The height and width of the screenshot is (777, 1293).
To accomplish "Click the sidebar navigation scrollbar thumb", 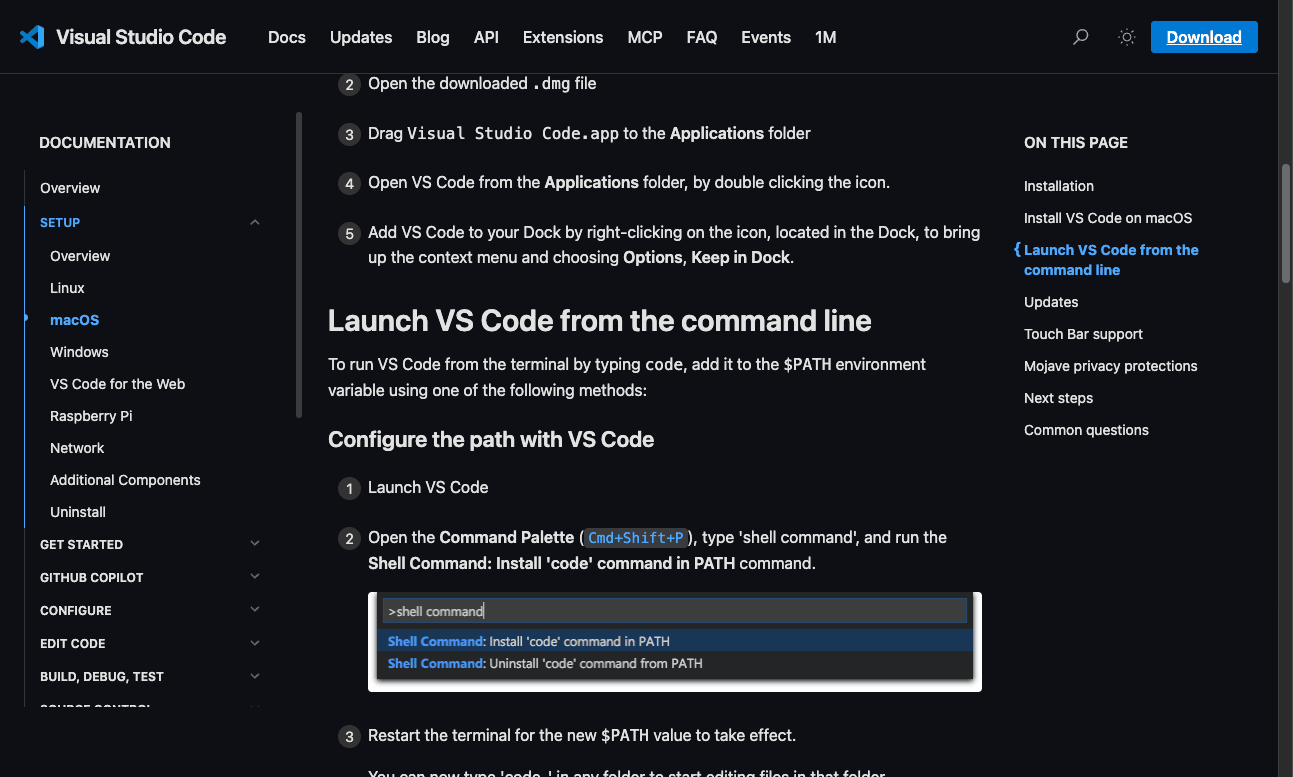I will [299, 265].
